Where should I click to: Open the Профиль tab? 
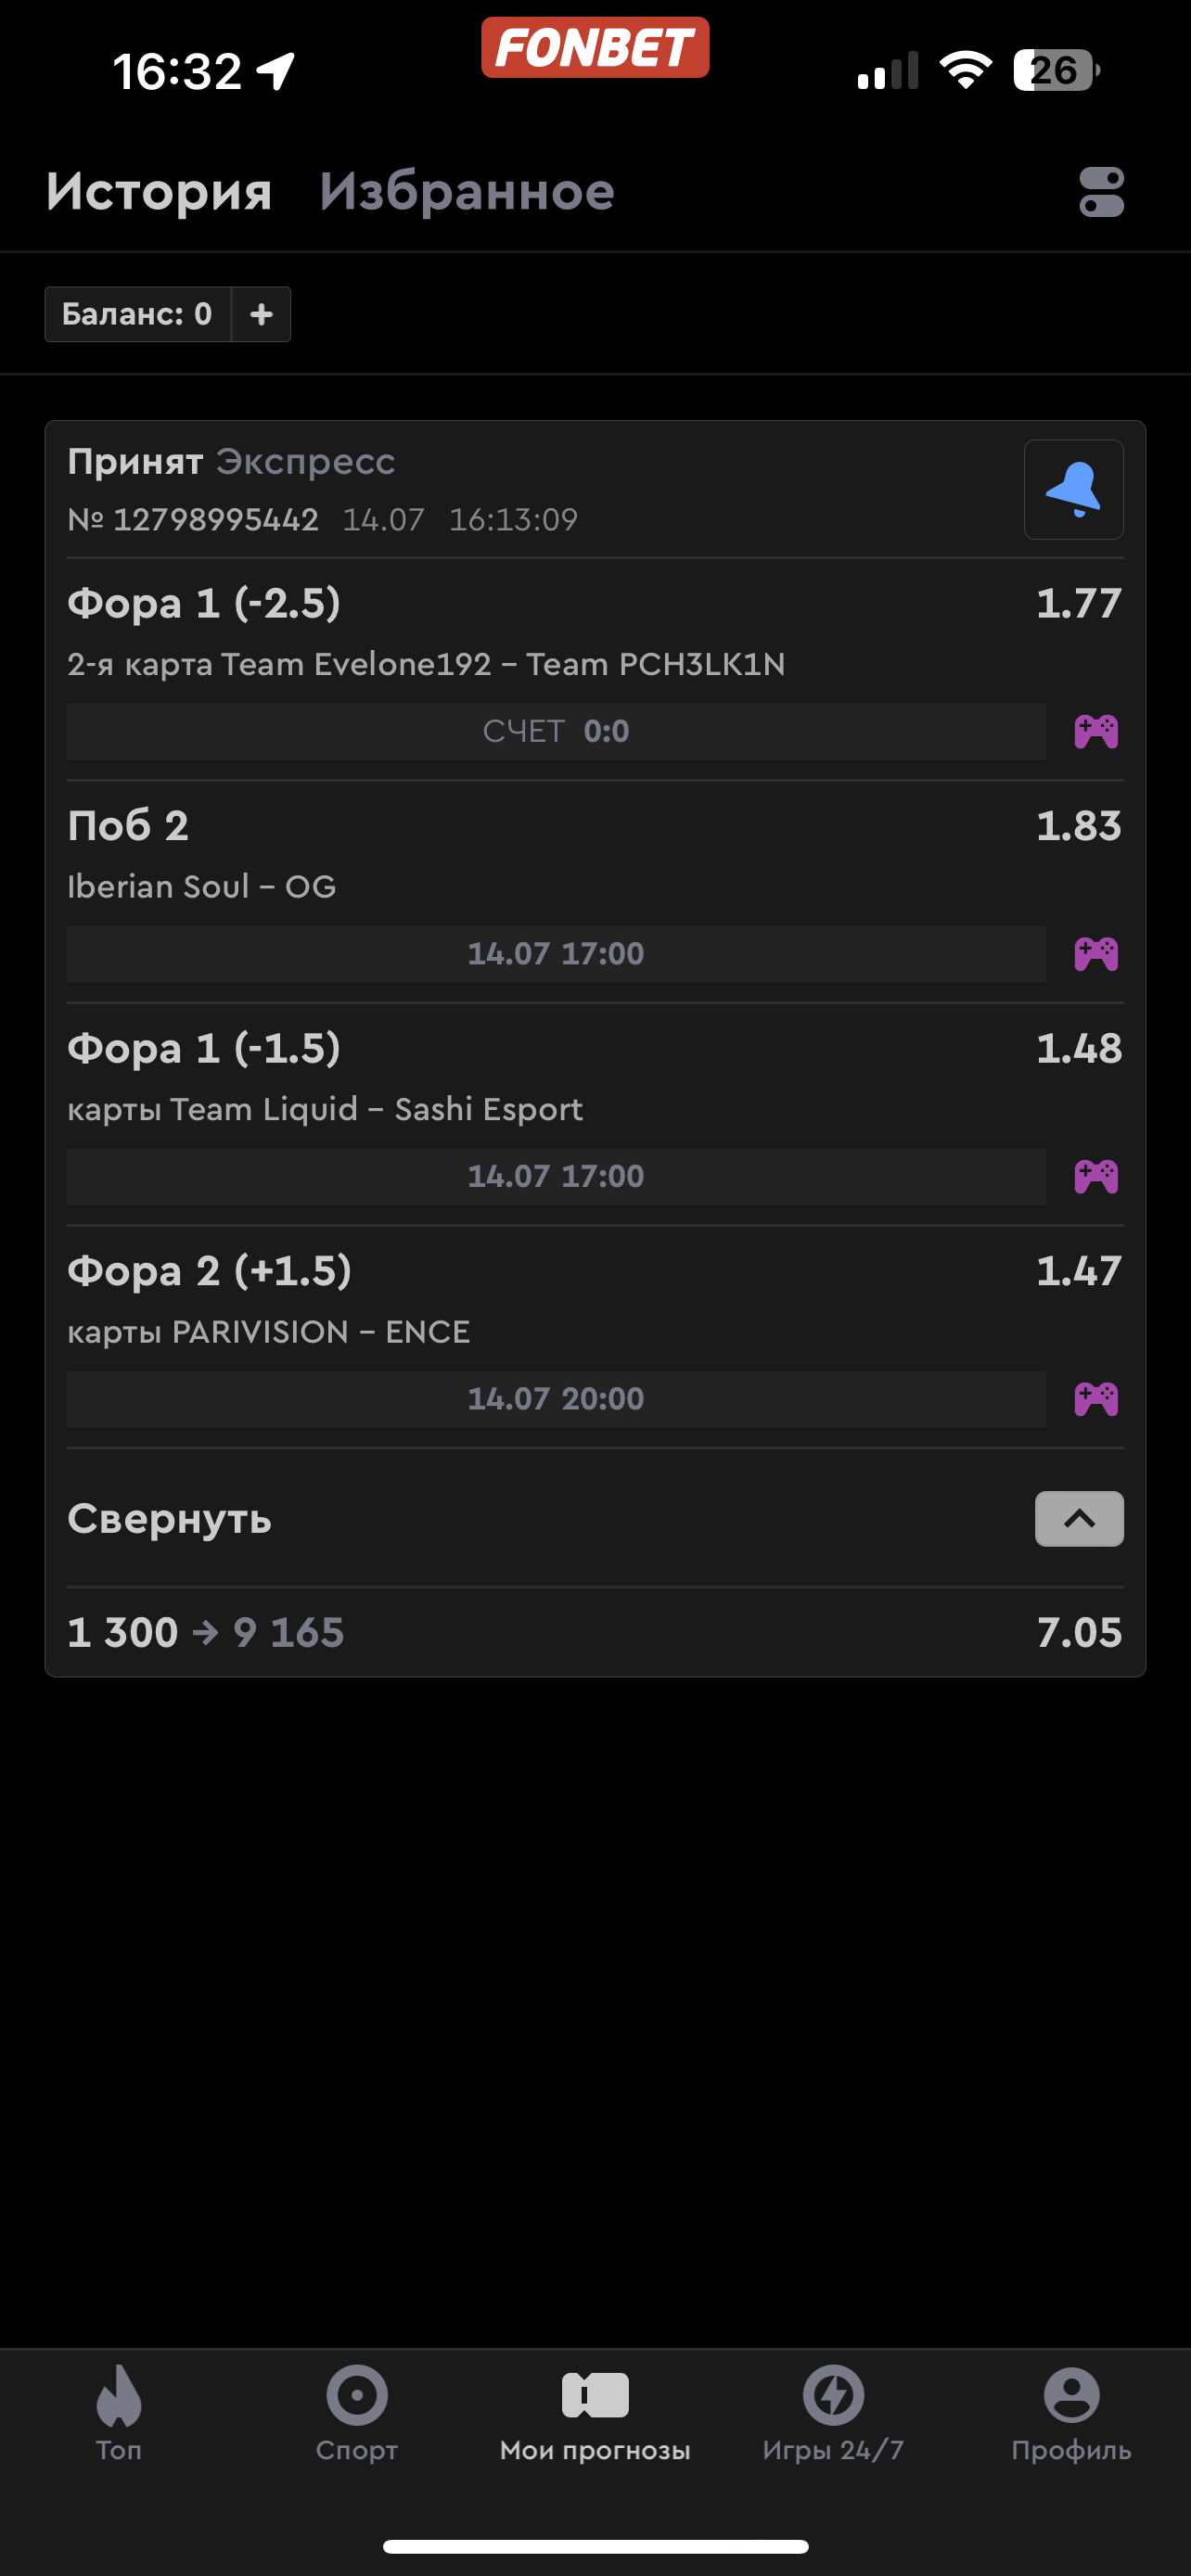coord(1071,2412)
